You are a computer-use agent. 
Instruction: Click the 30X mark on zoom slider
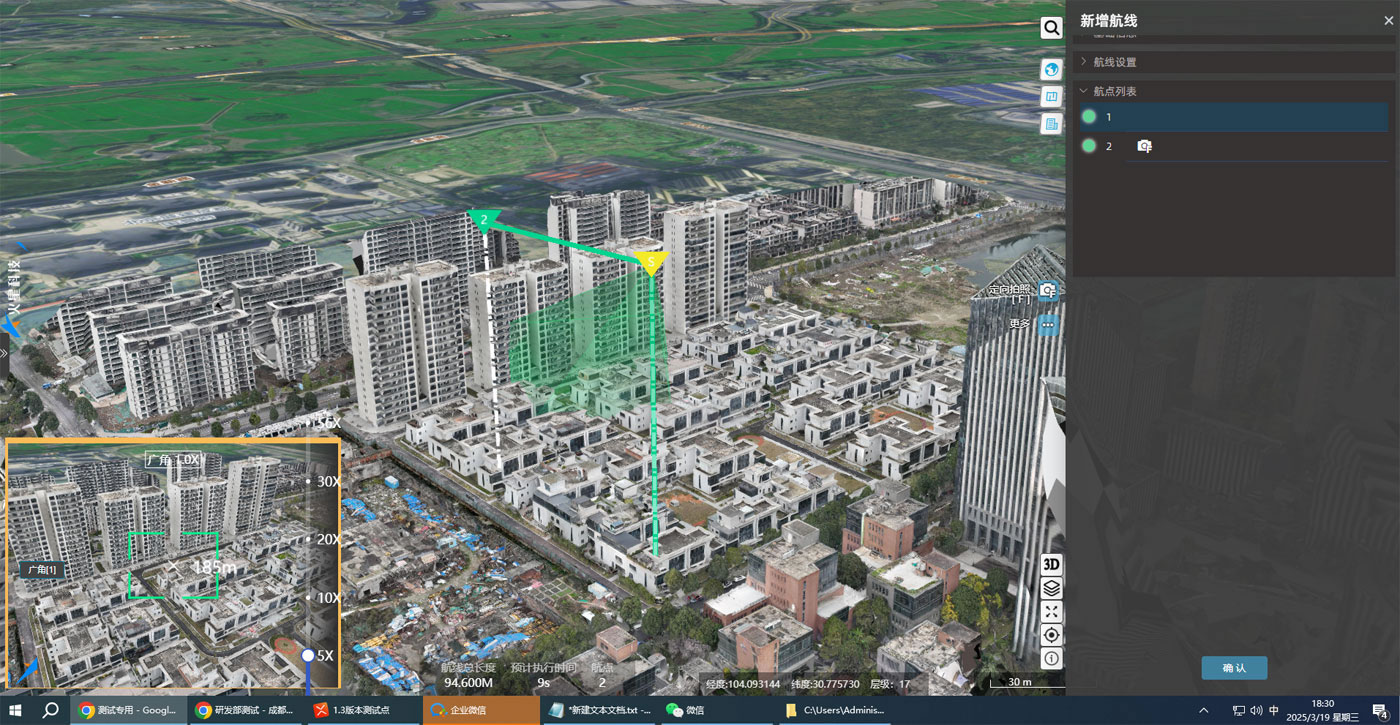click(x=324, y=481)
